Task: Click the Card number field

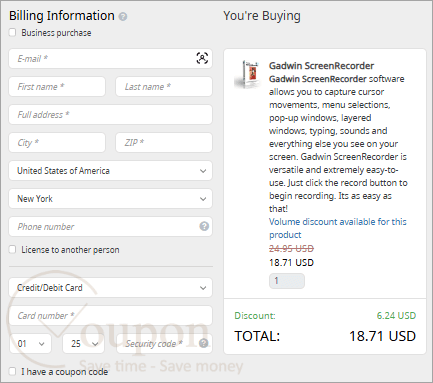Action: [x=110, y=316]
